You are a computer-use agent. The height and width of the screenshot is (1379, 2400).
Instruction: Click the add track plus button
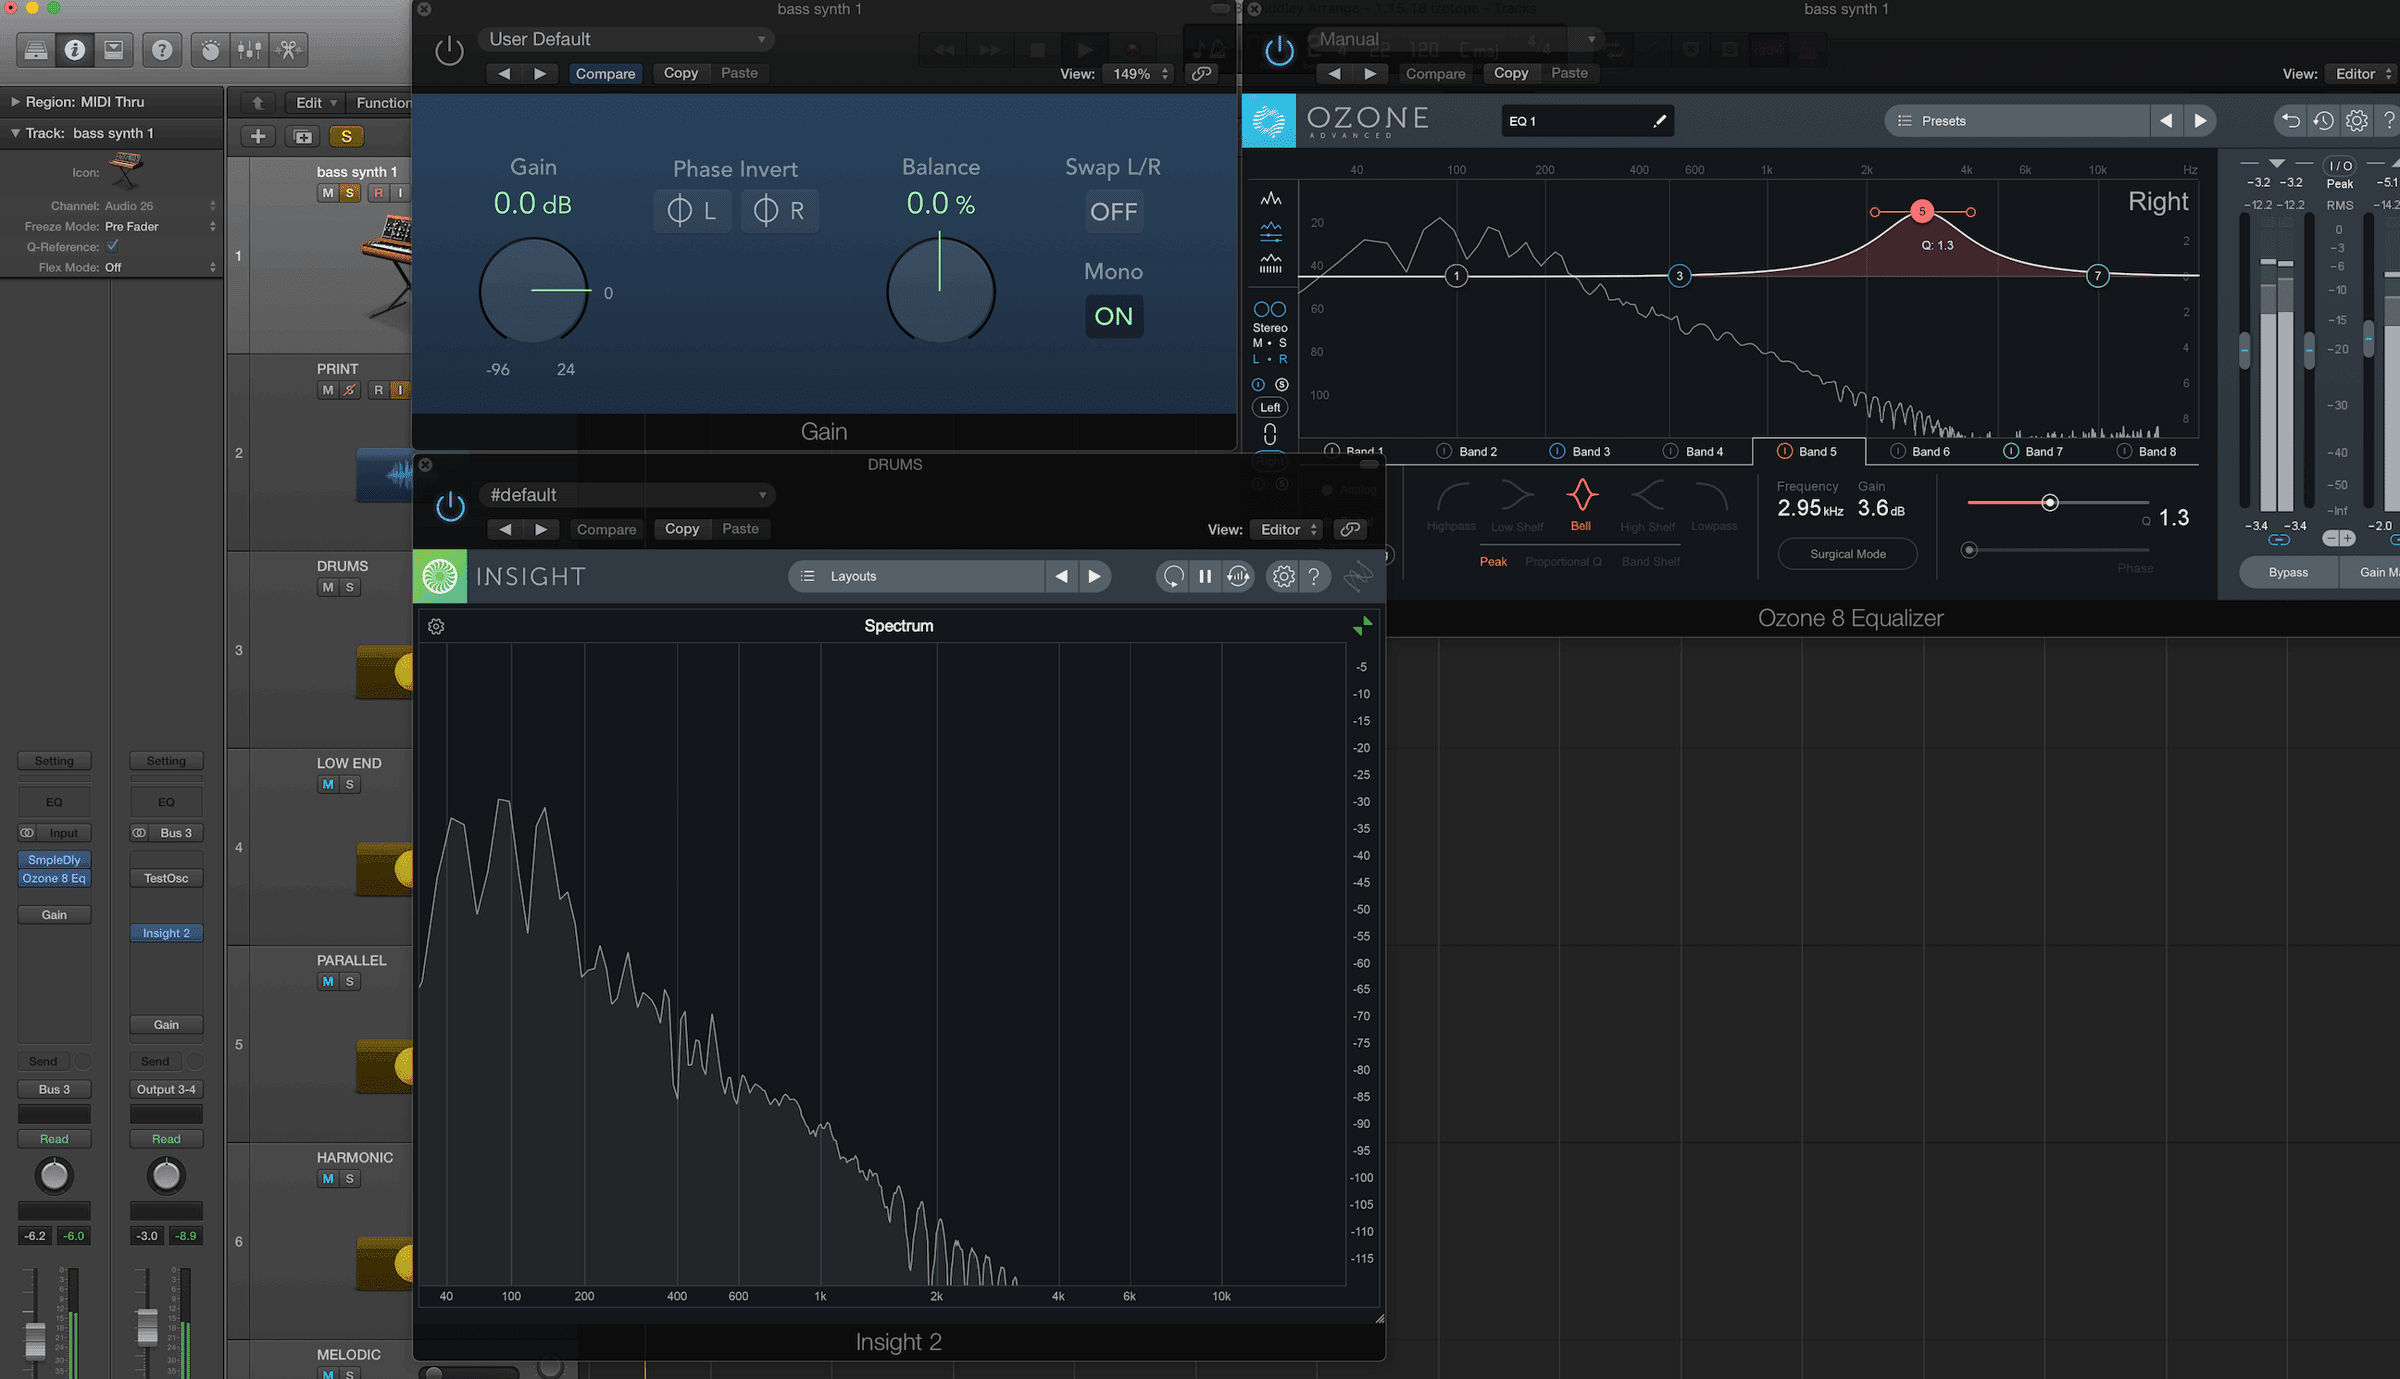[x=258, y=136]
